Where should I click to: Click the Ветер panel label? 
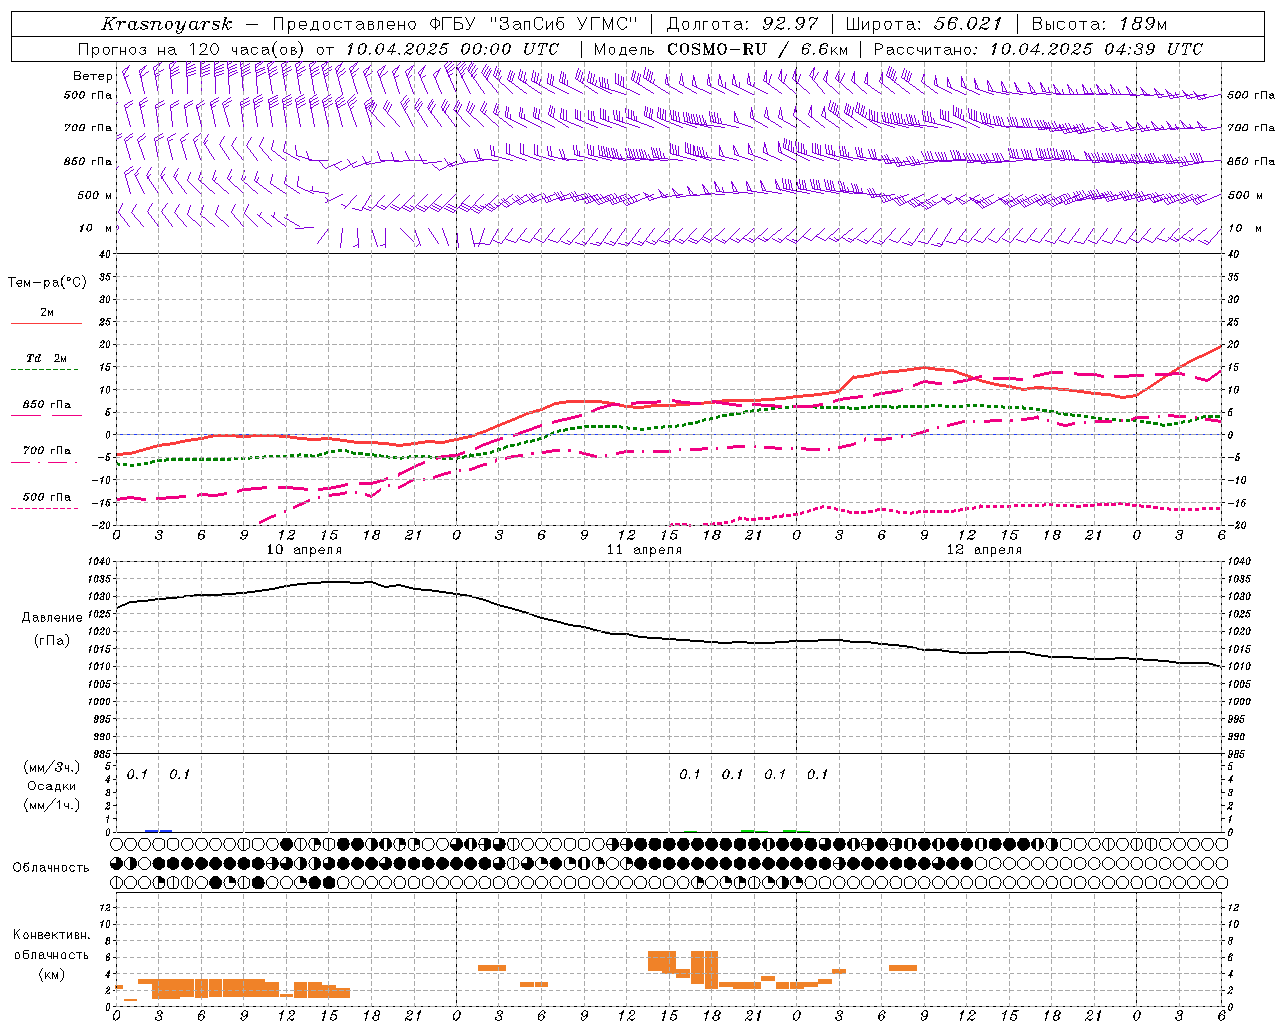(x=92, y=76)
